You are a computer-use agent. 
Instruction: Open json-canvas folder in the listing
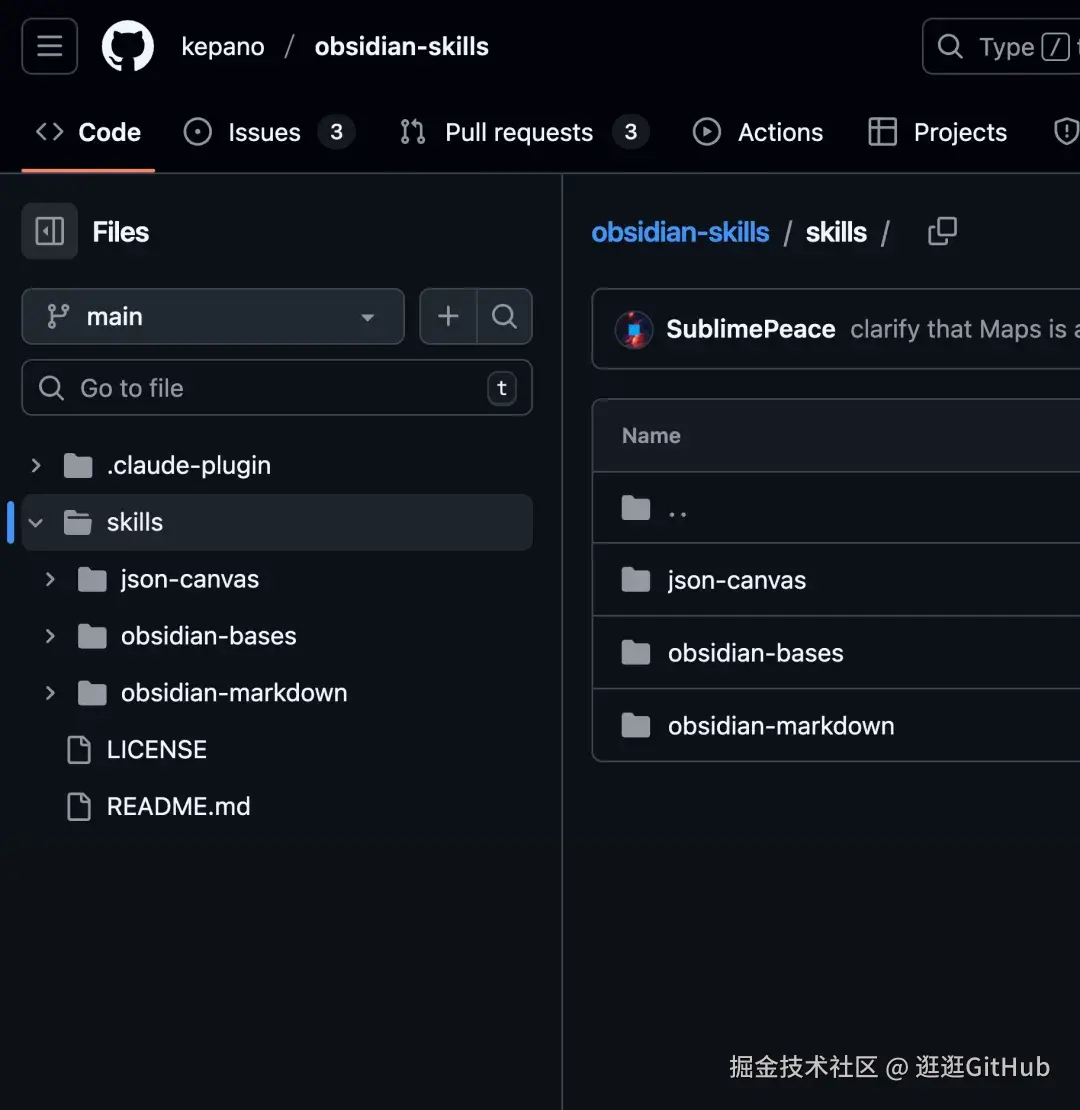(737, 580)
